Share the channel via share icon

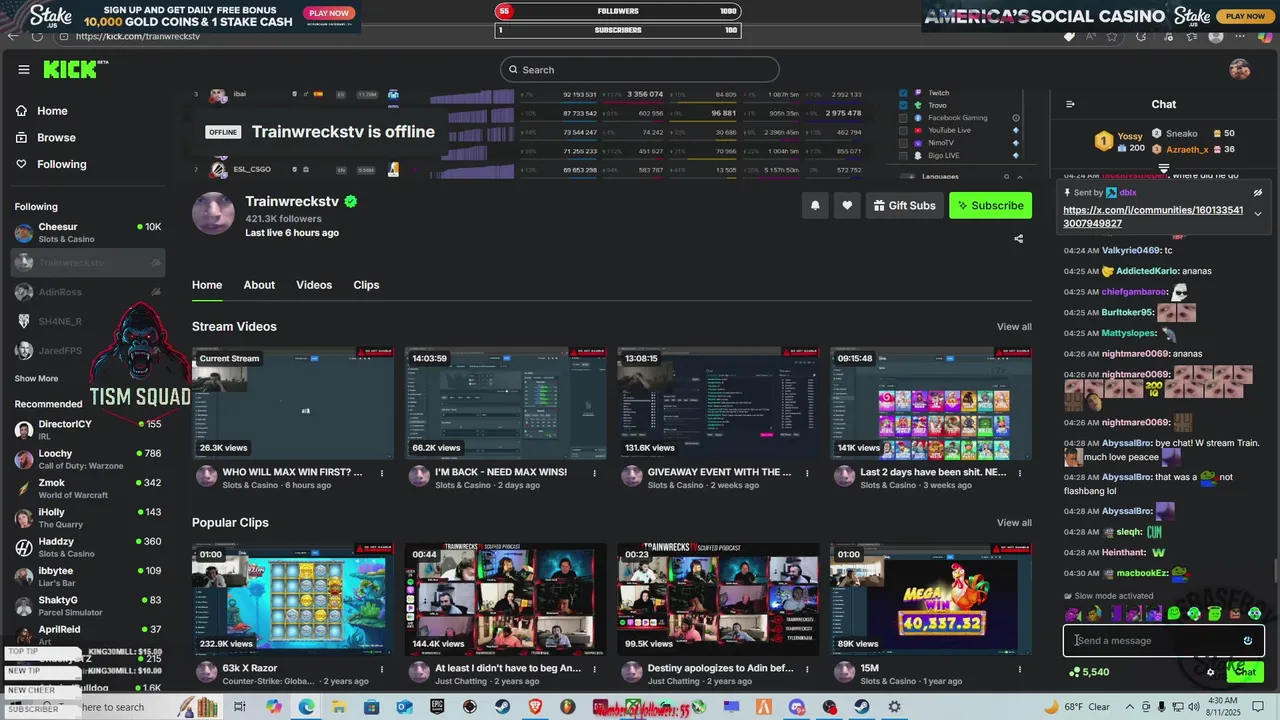pos(1018,239)
